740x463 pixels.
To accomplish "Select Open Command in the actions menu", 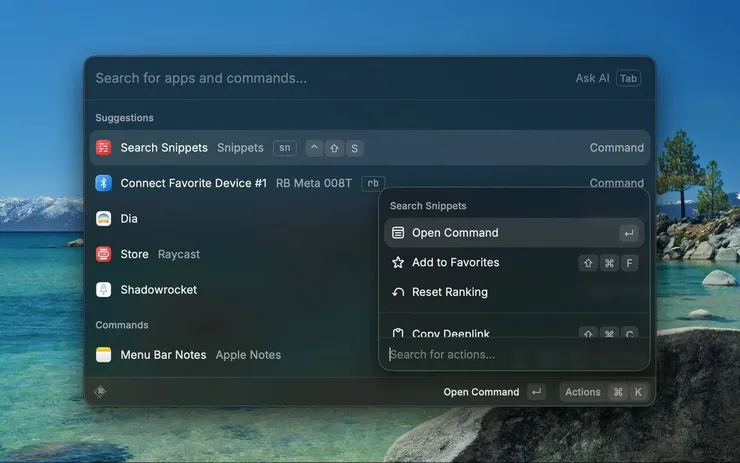I will (455, 233).
